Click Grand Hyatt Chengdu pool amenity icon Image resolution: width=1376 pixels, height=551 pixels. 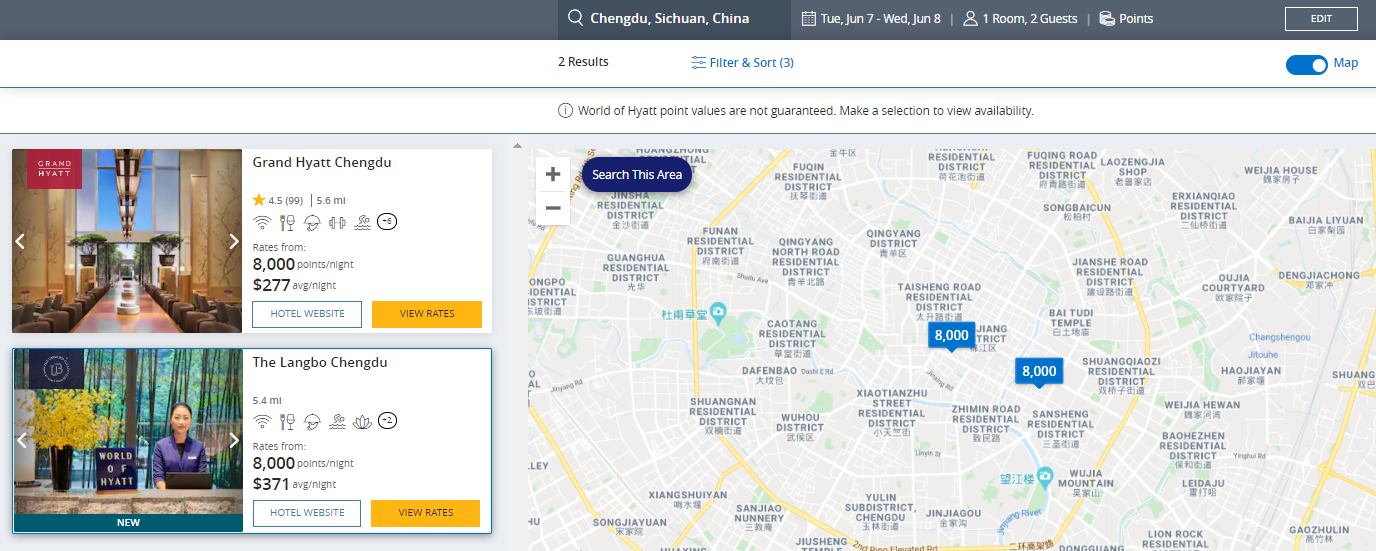[361, 222]
